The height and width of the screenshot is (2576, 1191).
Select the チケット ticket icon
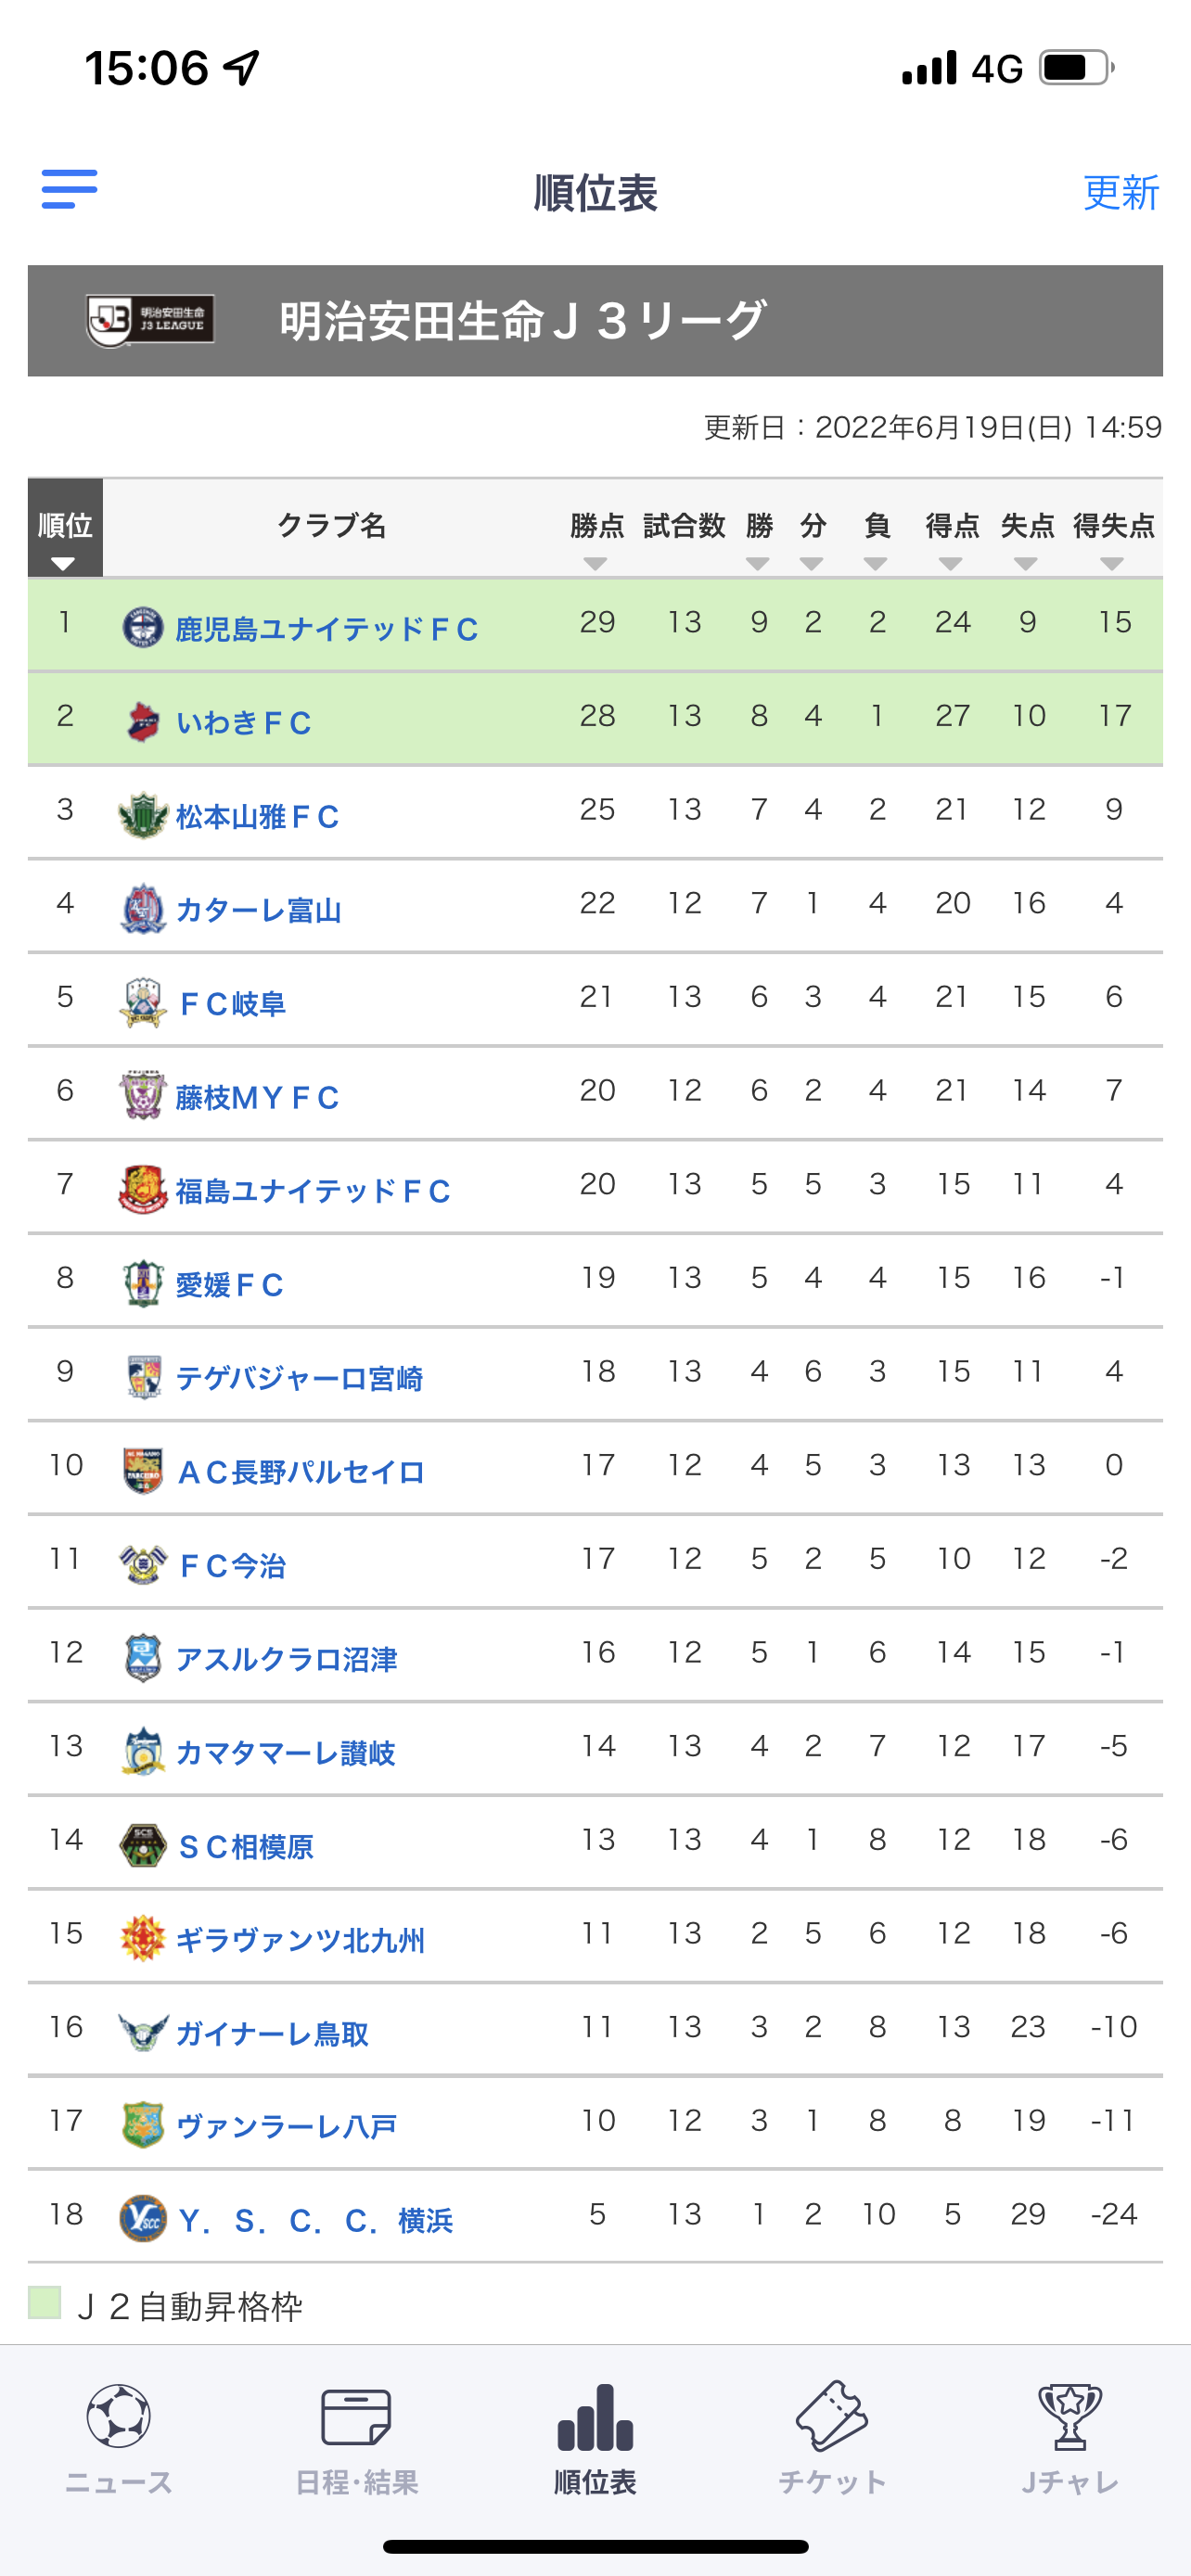pyautogui.click(x=832, y=2416)
